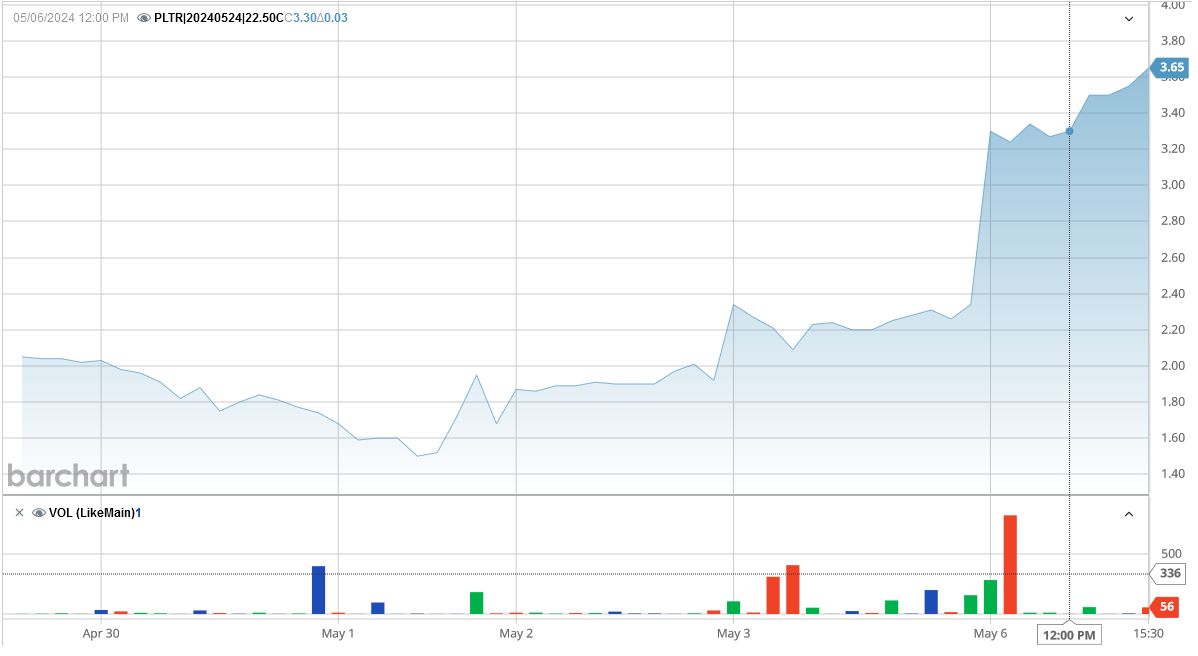Image resolution: width=1198 pixels, height=656 pixels.
Task: Click the Apr 30 date on the time axis
Action: 101,633
